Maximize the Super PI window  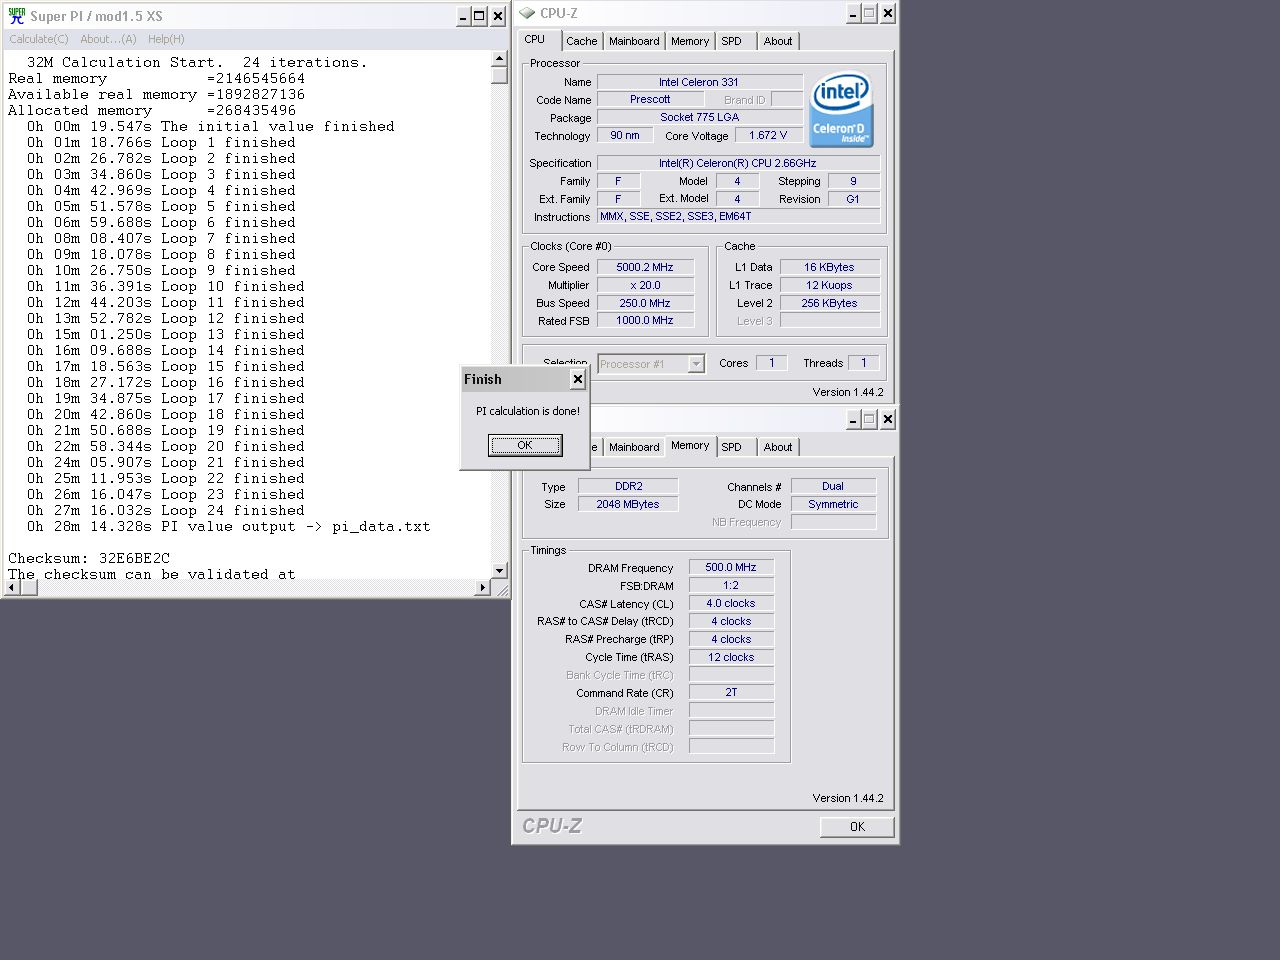(x=479, y=16)
